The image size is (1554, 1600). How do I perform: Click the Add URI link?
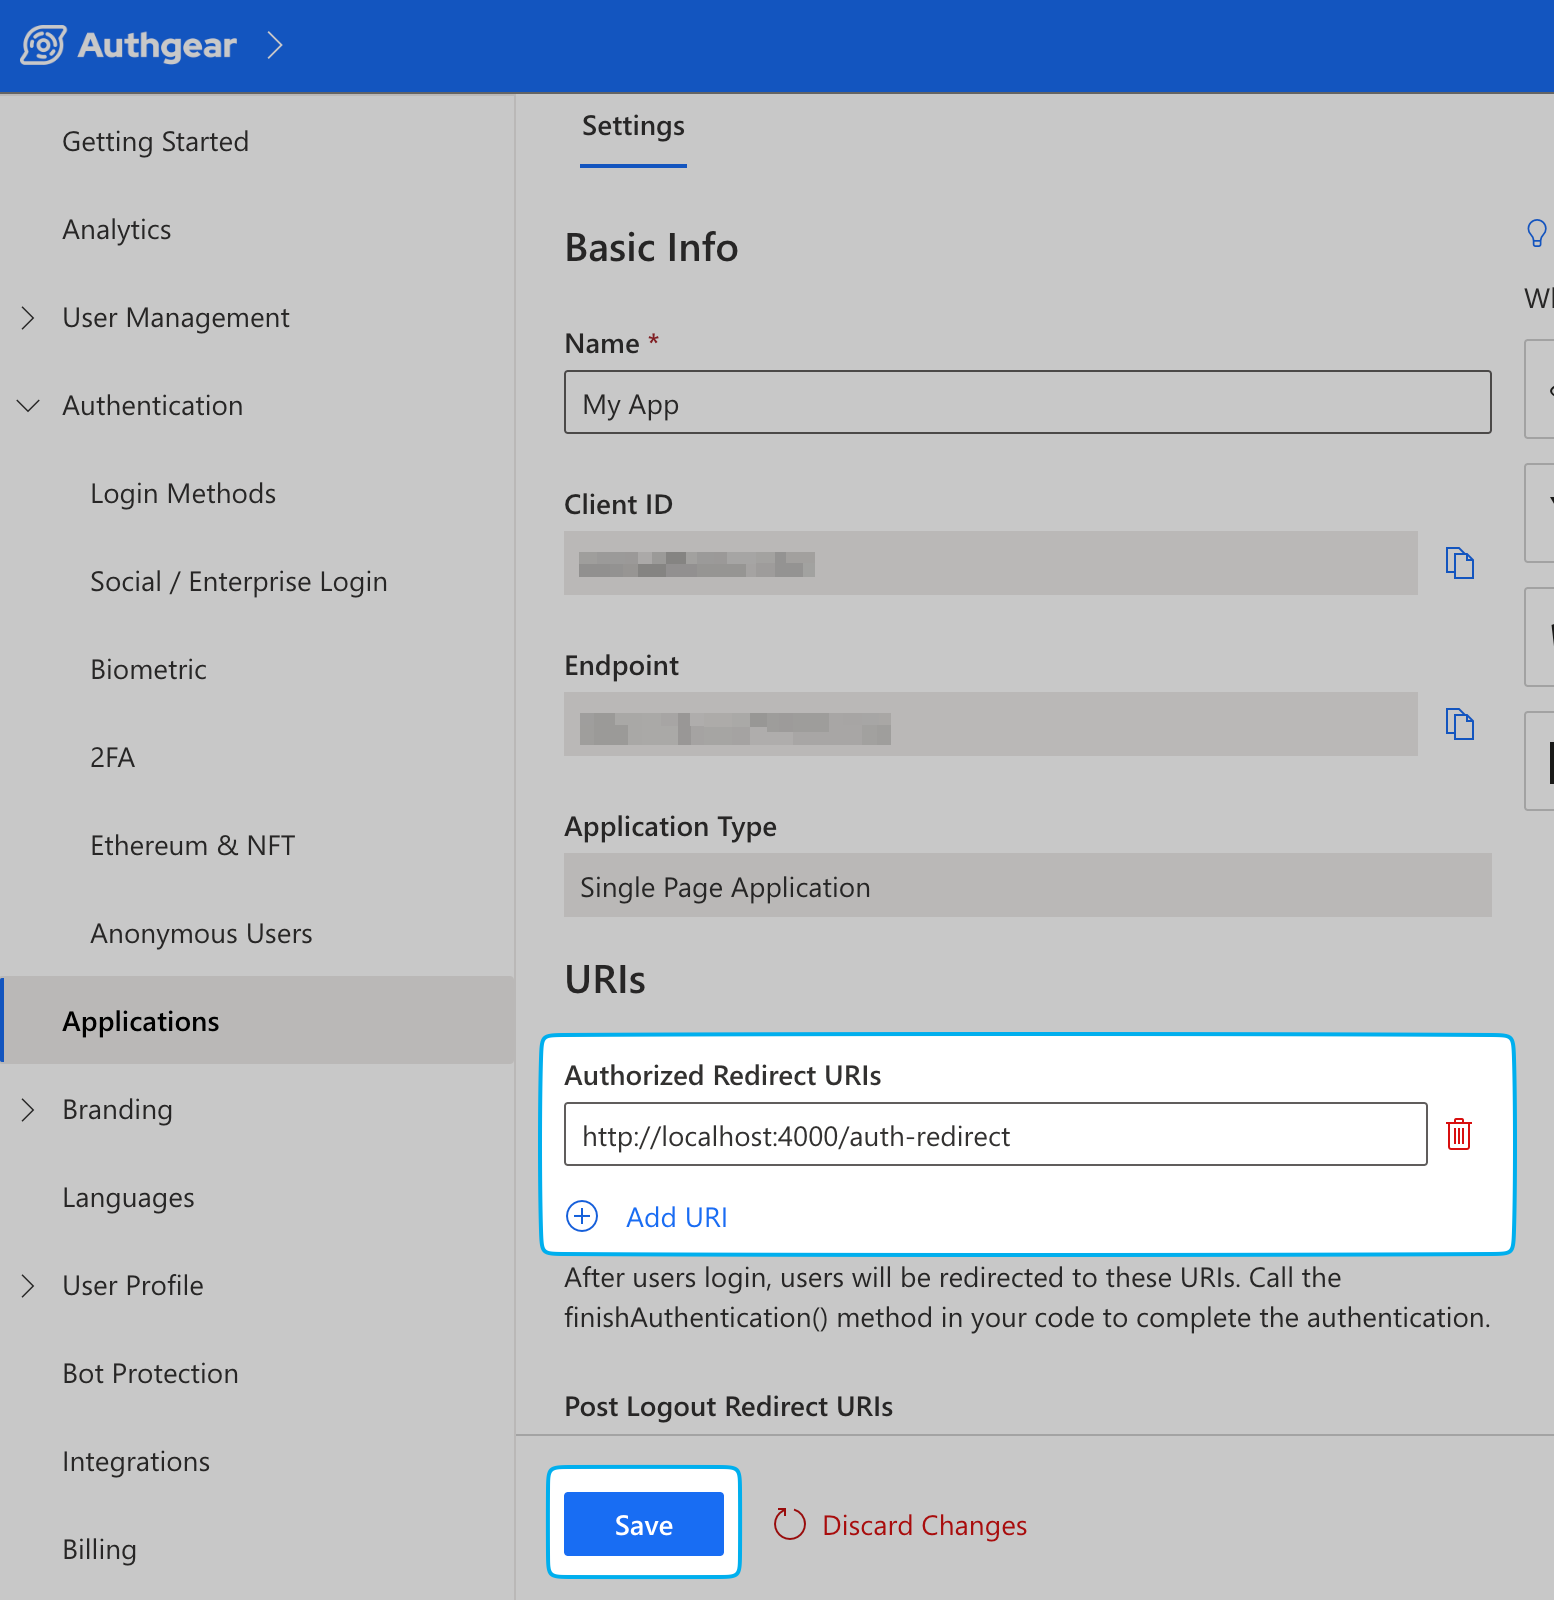pos(676,1217)
